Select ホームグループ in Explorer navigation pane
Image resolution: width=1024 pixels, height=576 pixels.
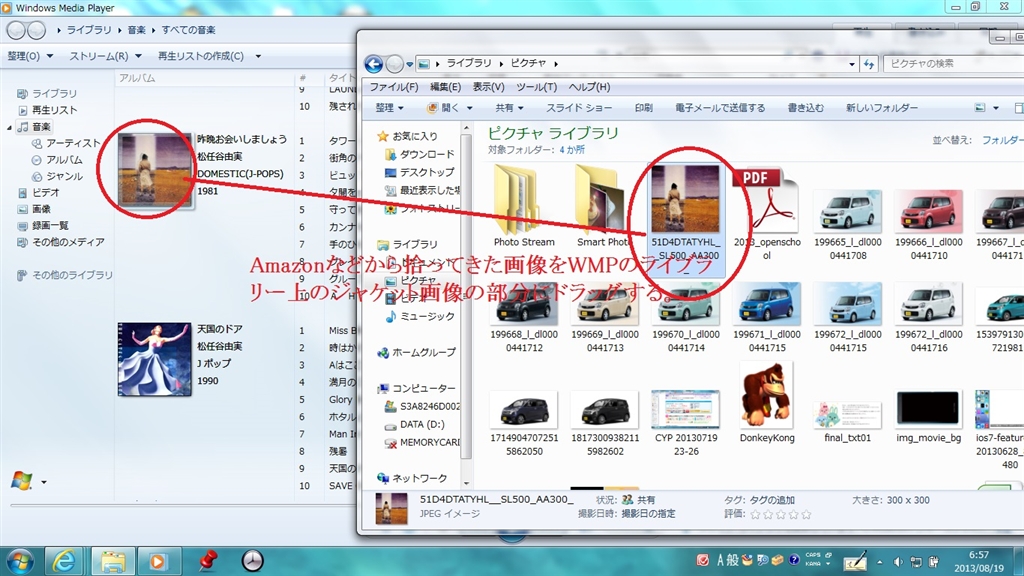[423, 353]
